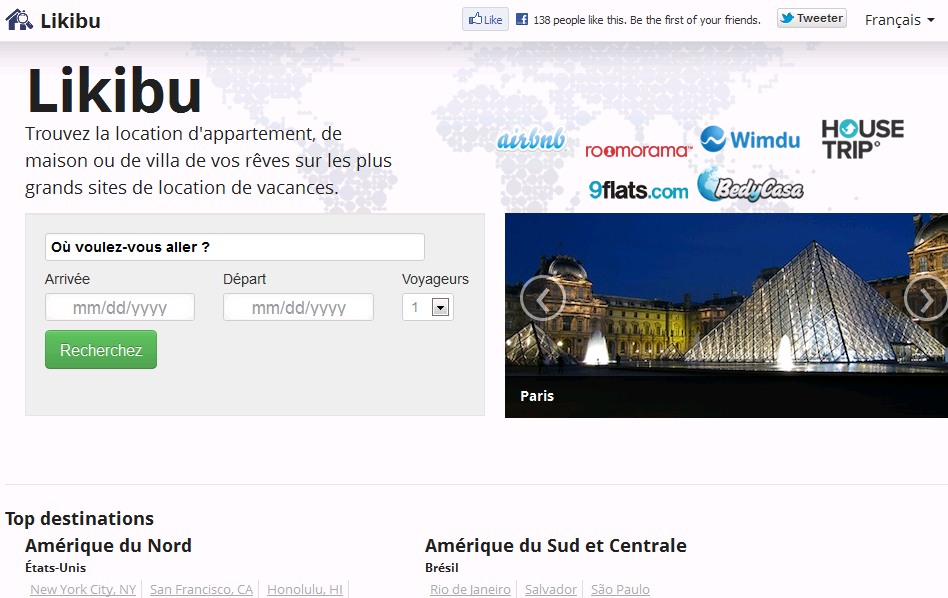Open the Voyageurs number dropdown
This screenshot has height=598, width=948.
428,307
